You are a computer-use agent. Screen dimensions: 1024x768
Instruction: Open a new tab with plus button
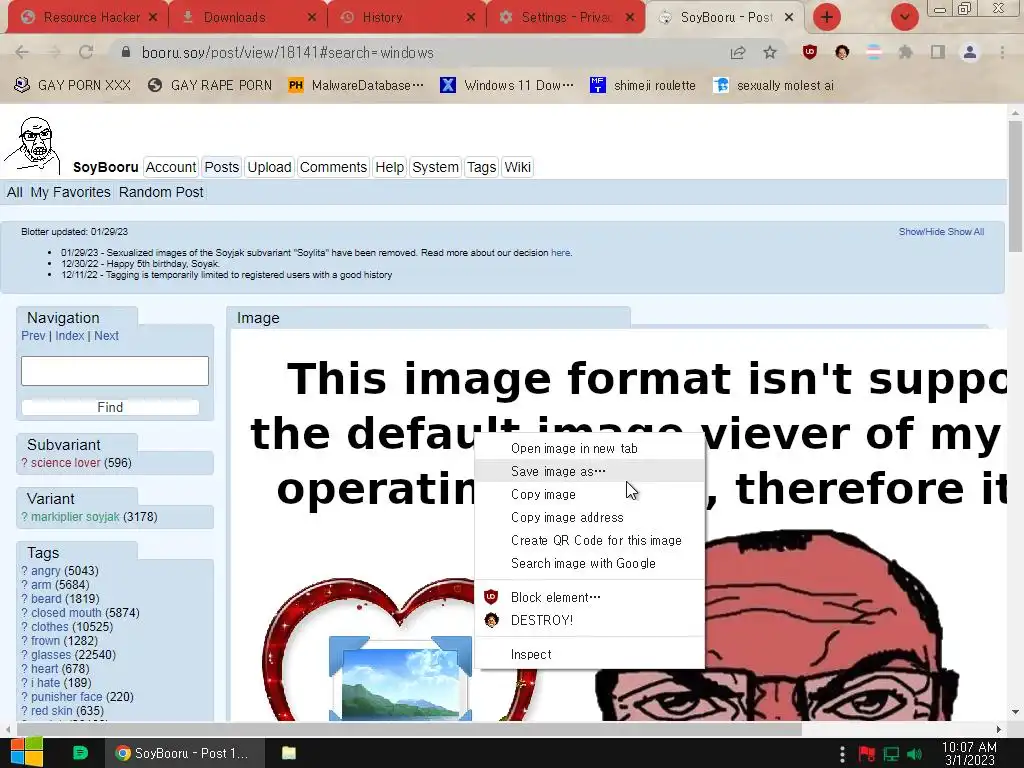827,17
